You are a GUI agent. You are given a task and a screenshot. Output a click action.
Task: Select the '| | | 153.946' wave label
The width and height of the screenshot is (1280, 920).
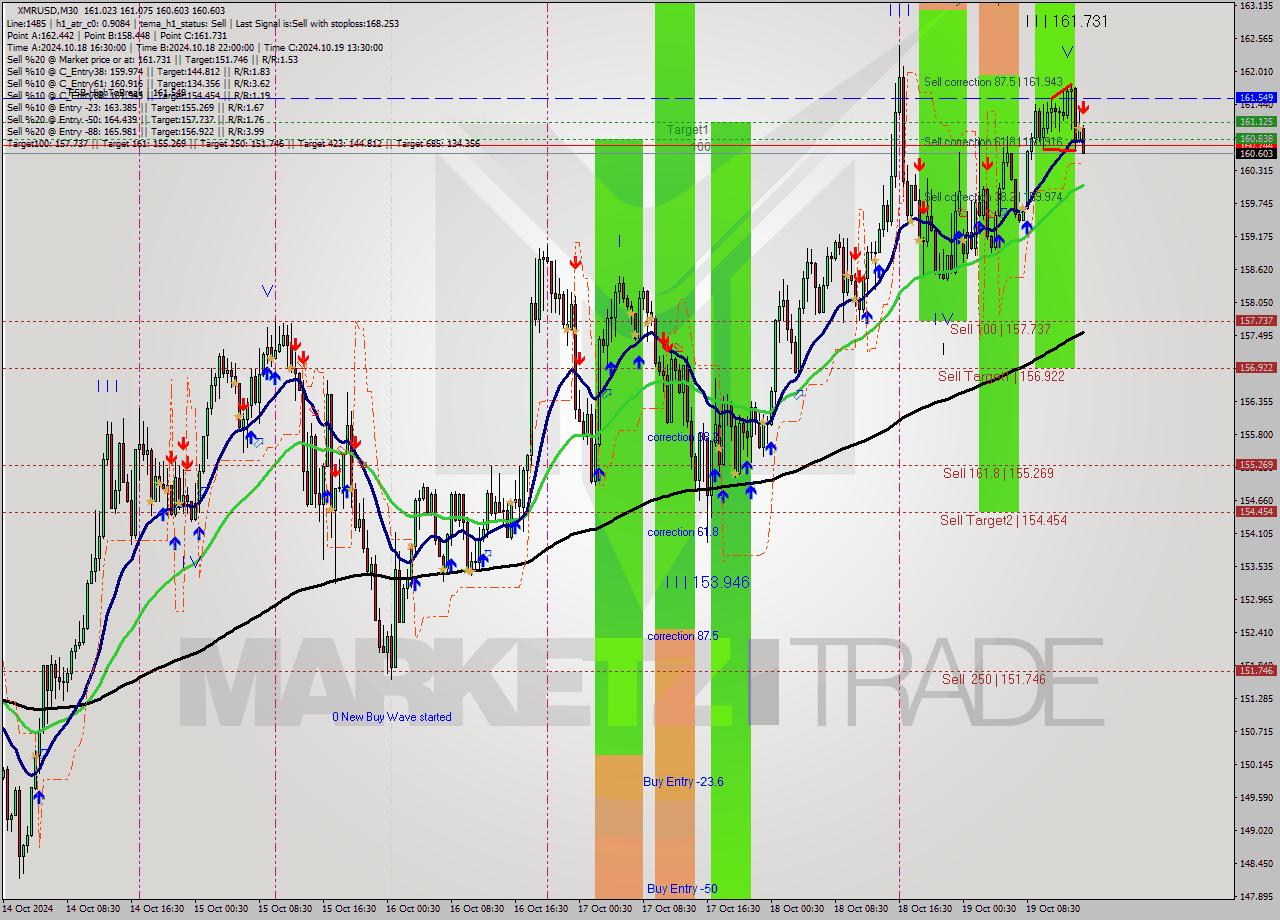[x=708, y=582]
